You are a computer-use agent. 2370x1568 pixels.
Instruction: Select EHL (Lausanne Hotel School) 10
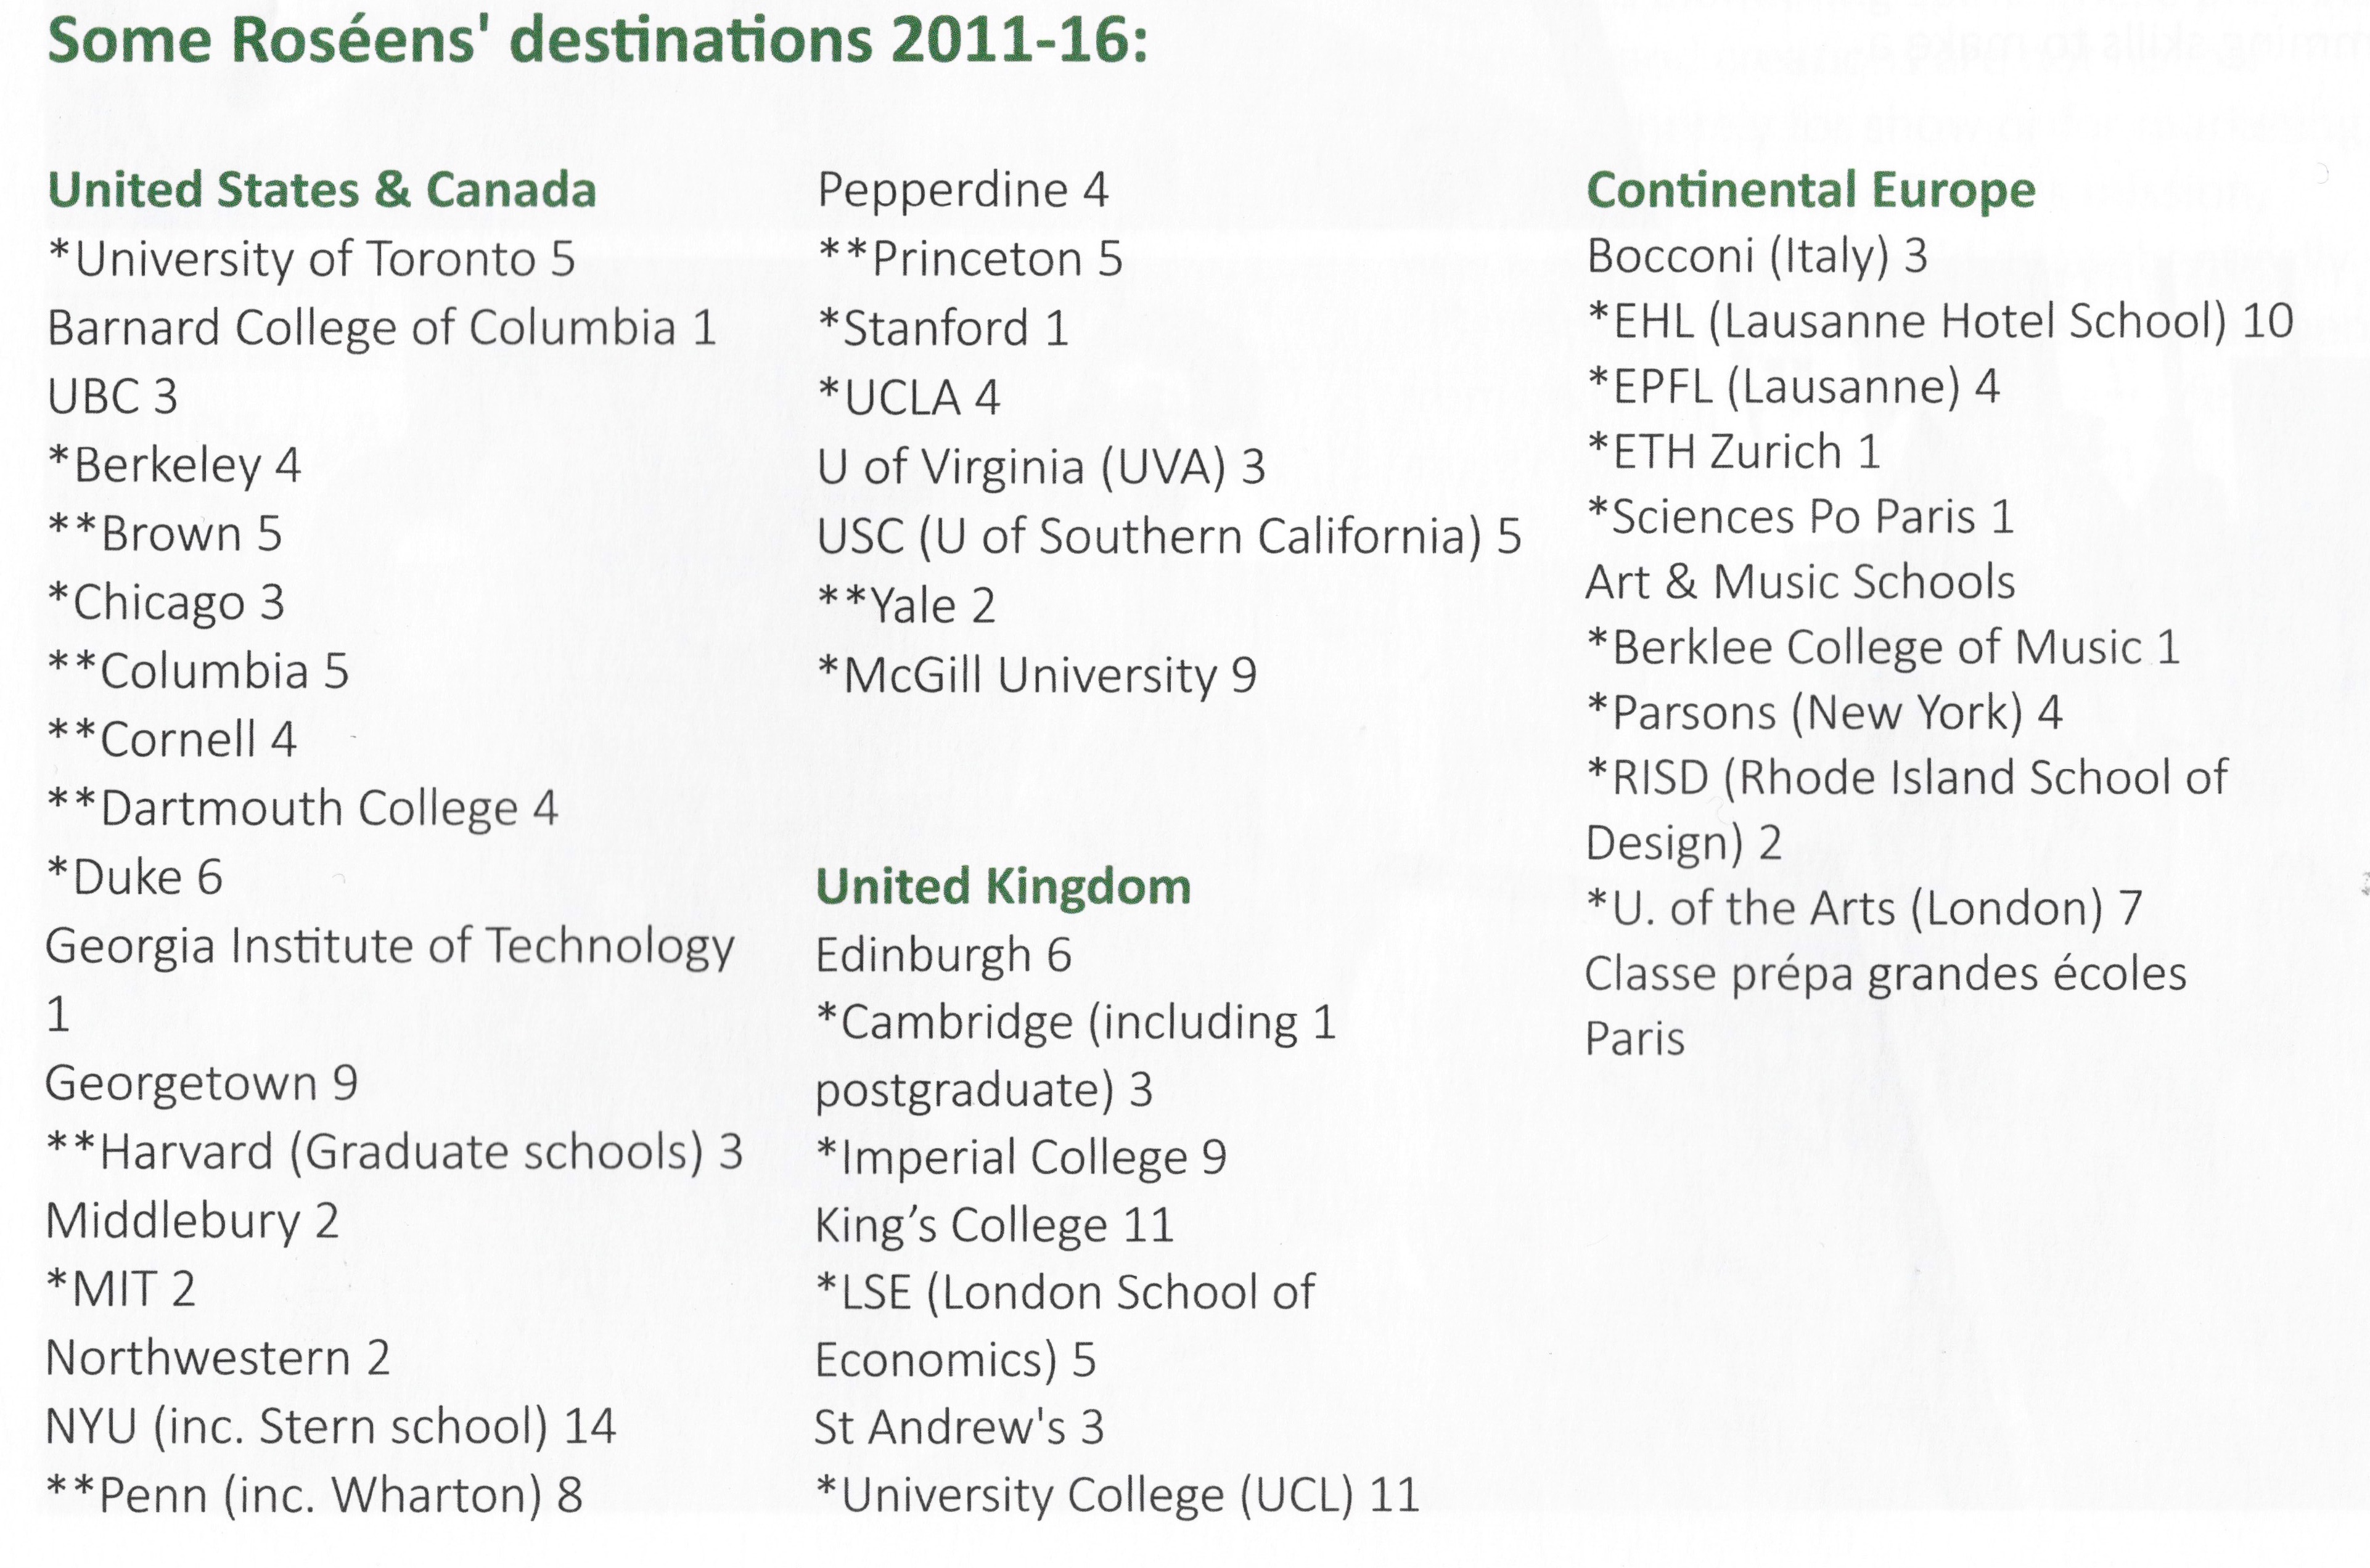[x=1940, y=322]
